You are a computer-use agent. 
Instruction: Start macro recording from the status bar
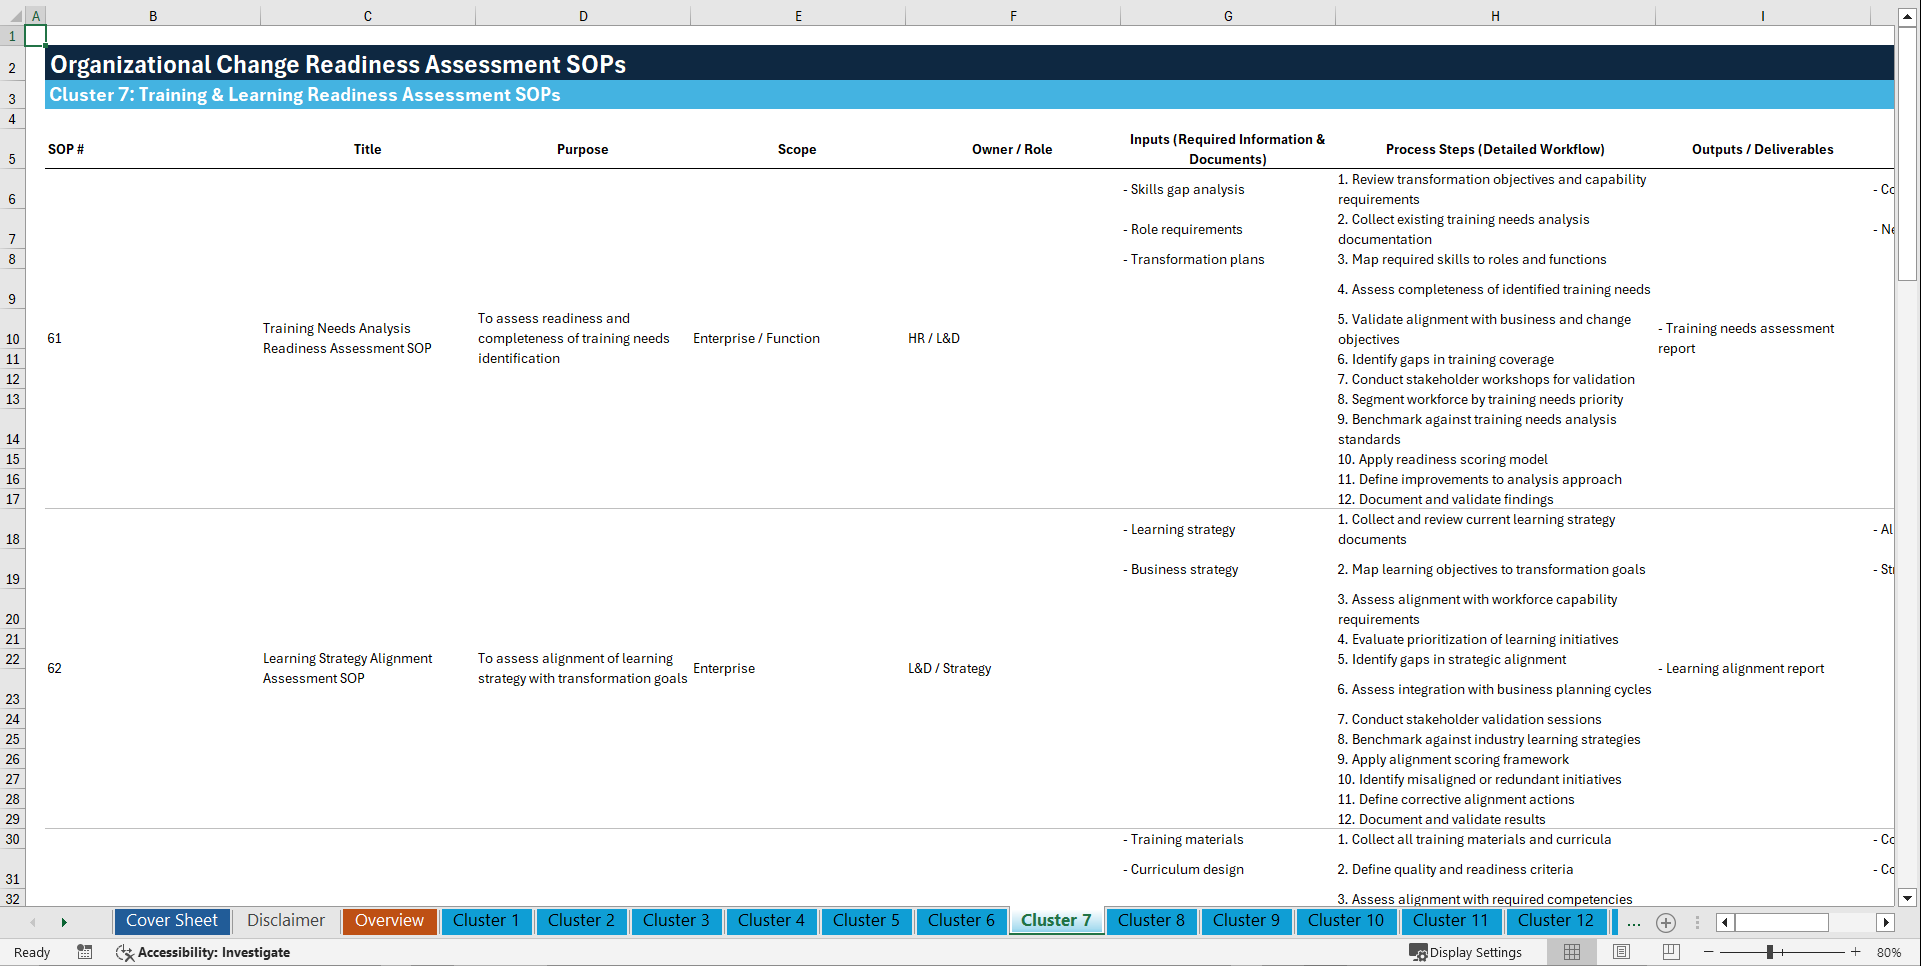point(85,952)
